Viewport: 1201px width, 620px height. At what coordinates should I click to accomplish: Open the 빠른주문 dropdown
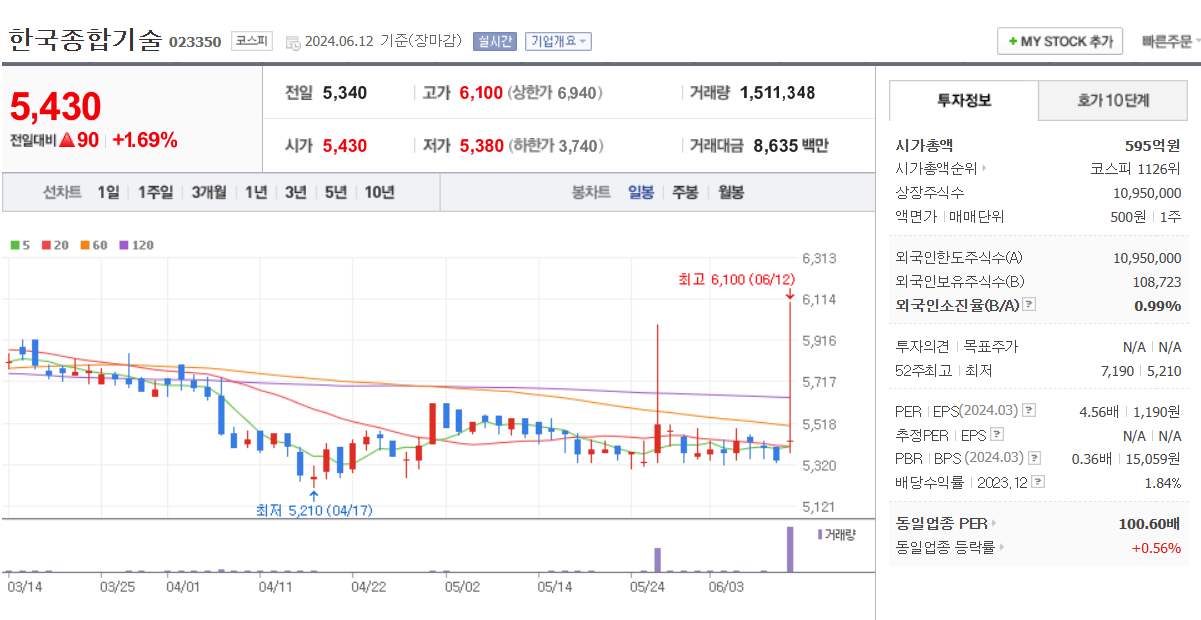(1171, 41)
